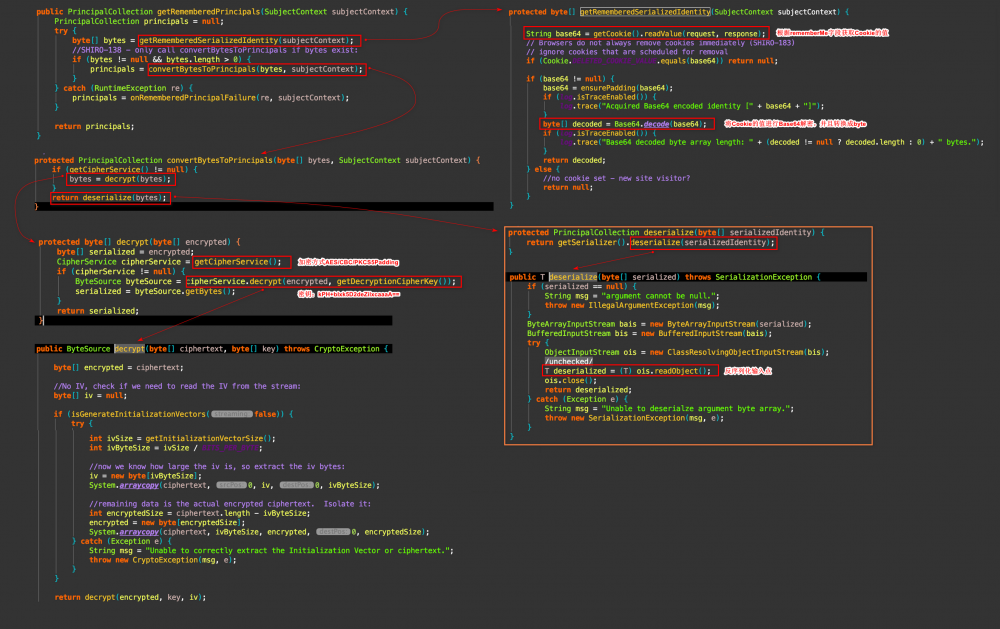
Task: Select the '//SHIRO-138 - only call convertBytesToPrincipals' comment
Action: point(215,50)
